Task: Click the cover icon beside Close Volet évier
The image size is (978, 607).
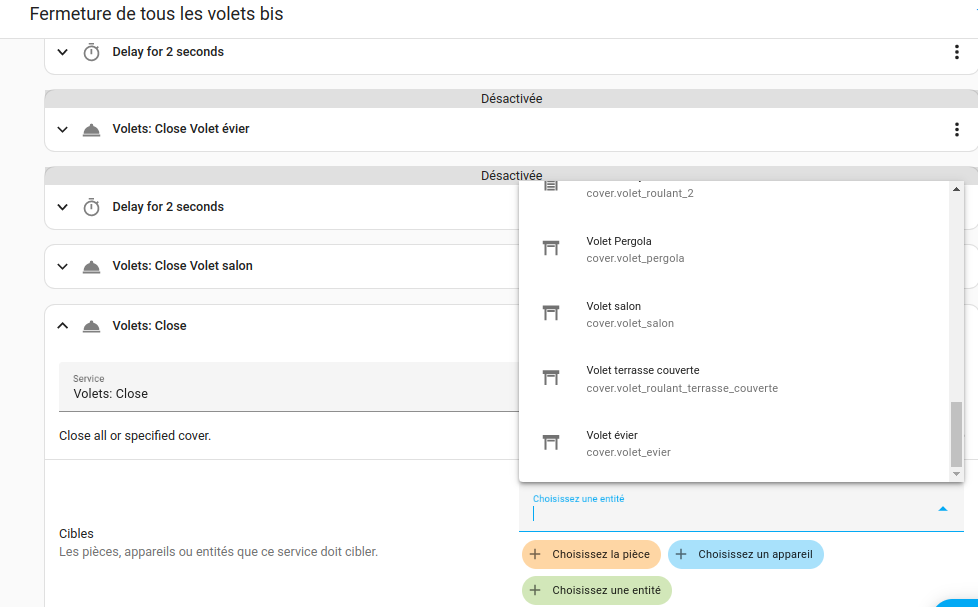Action: coord(91,129)
